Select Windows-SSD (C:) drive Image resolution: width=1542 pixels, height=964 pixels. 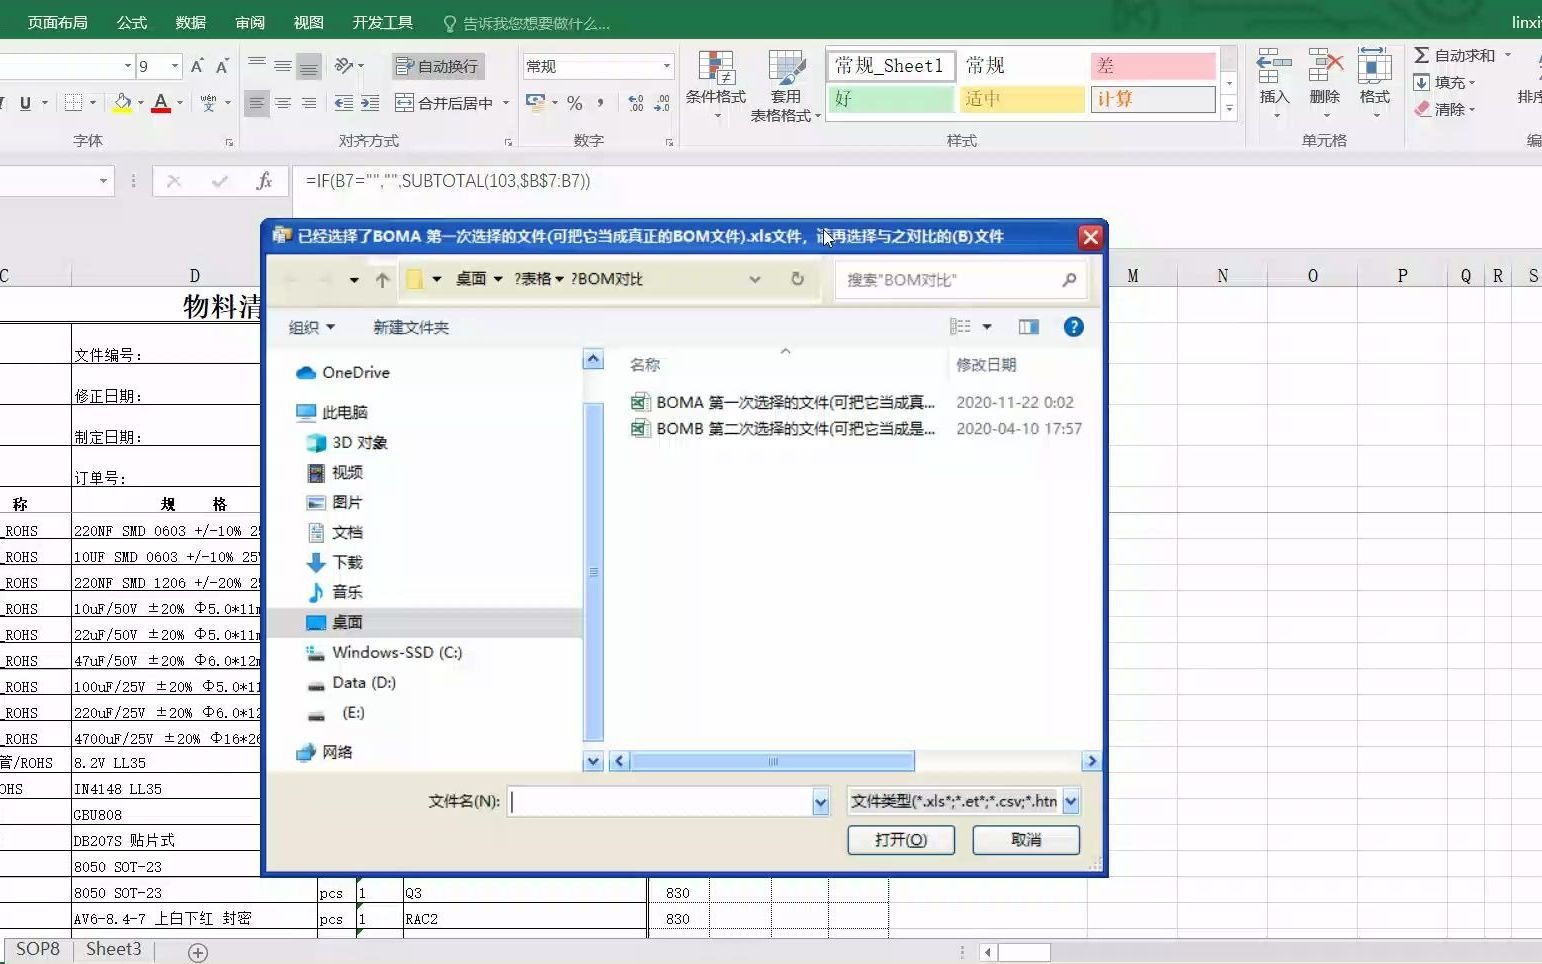384,652
